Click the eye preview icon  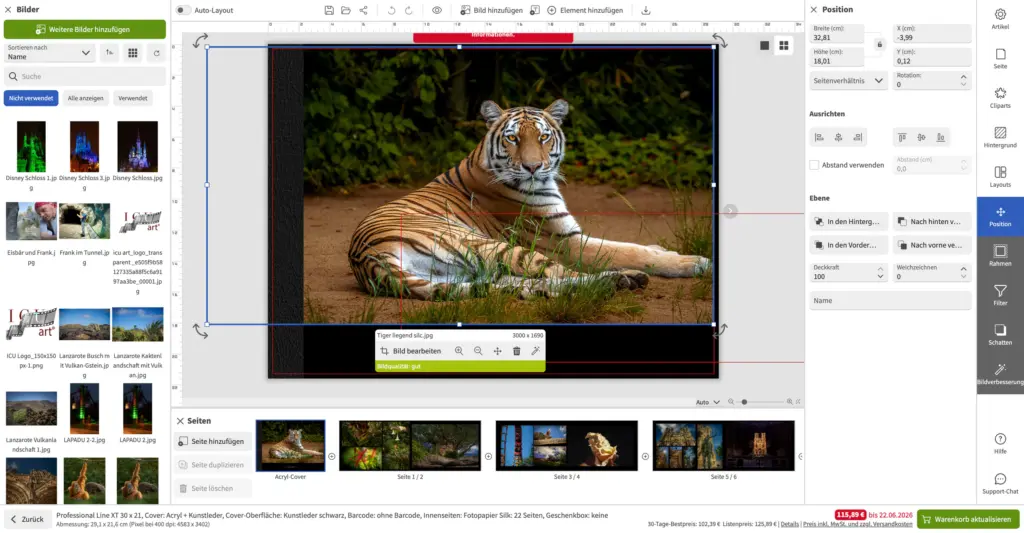point(437,10)
